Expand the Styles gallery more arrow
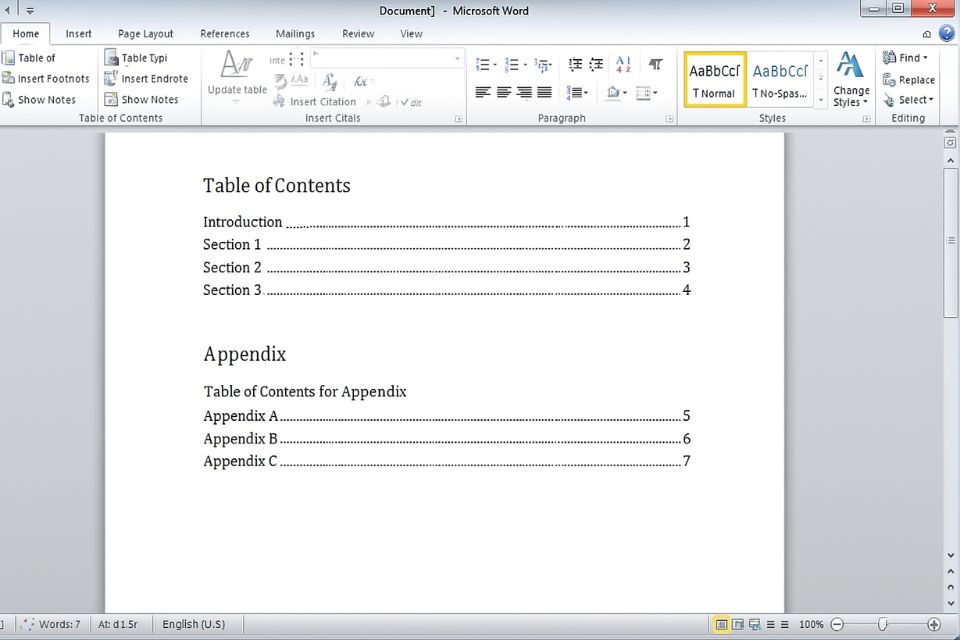Viewport: 960px width, 640px height. tap(821, 100)
